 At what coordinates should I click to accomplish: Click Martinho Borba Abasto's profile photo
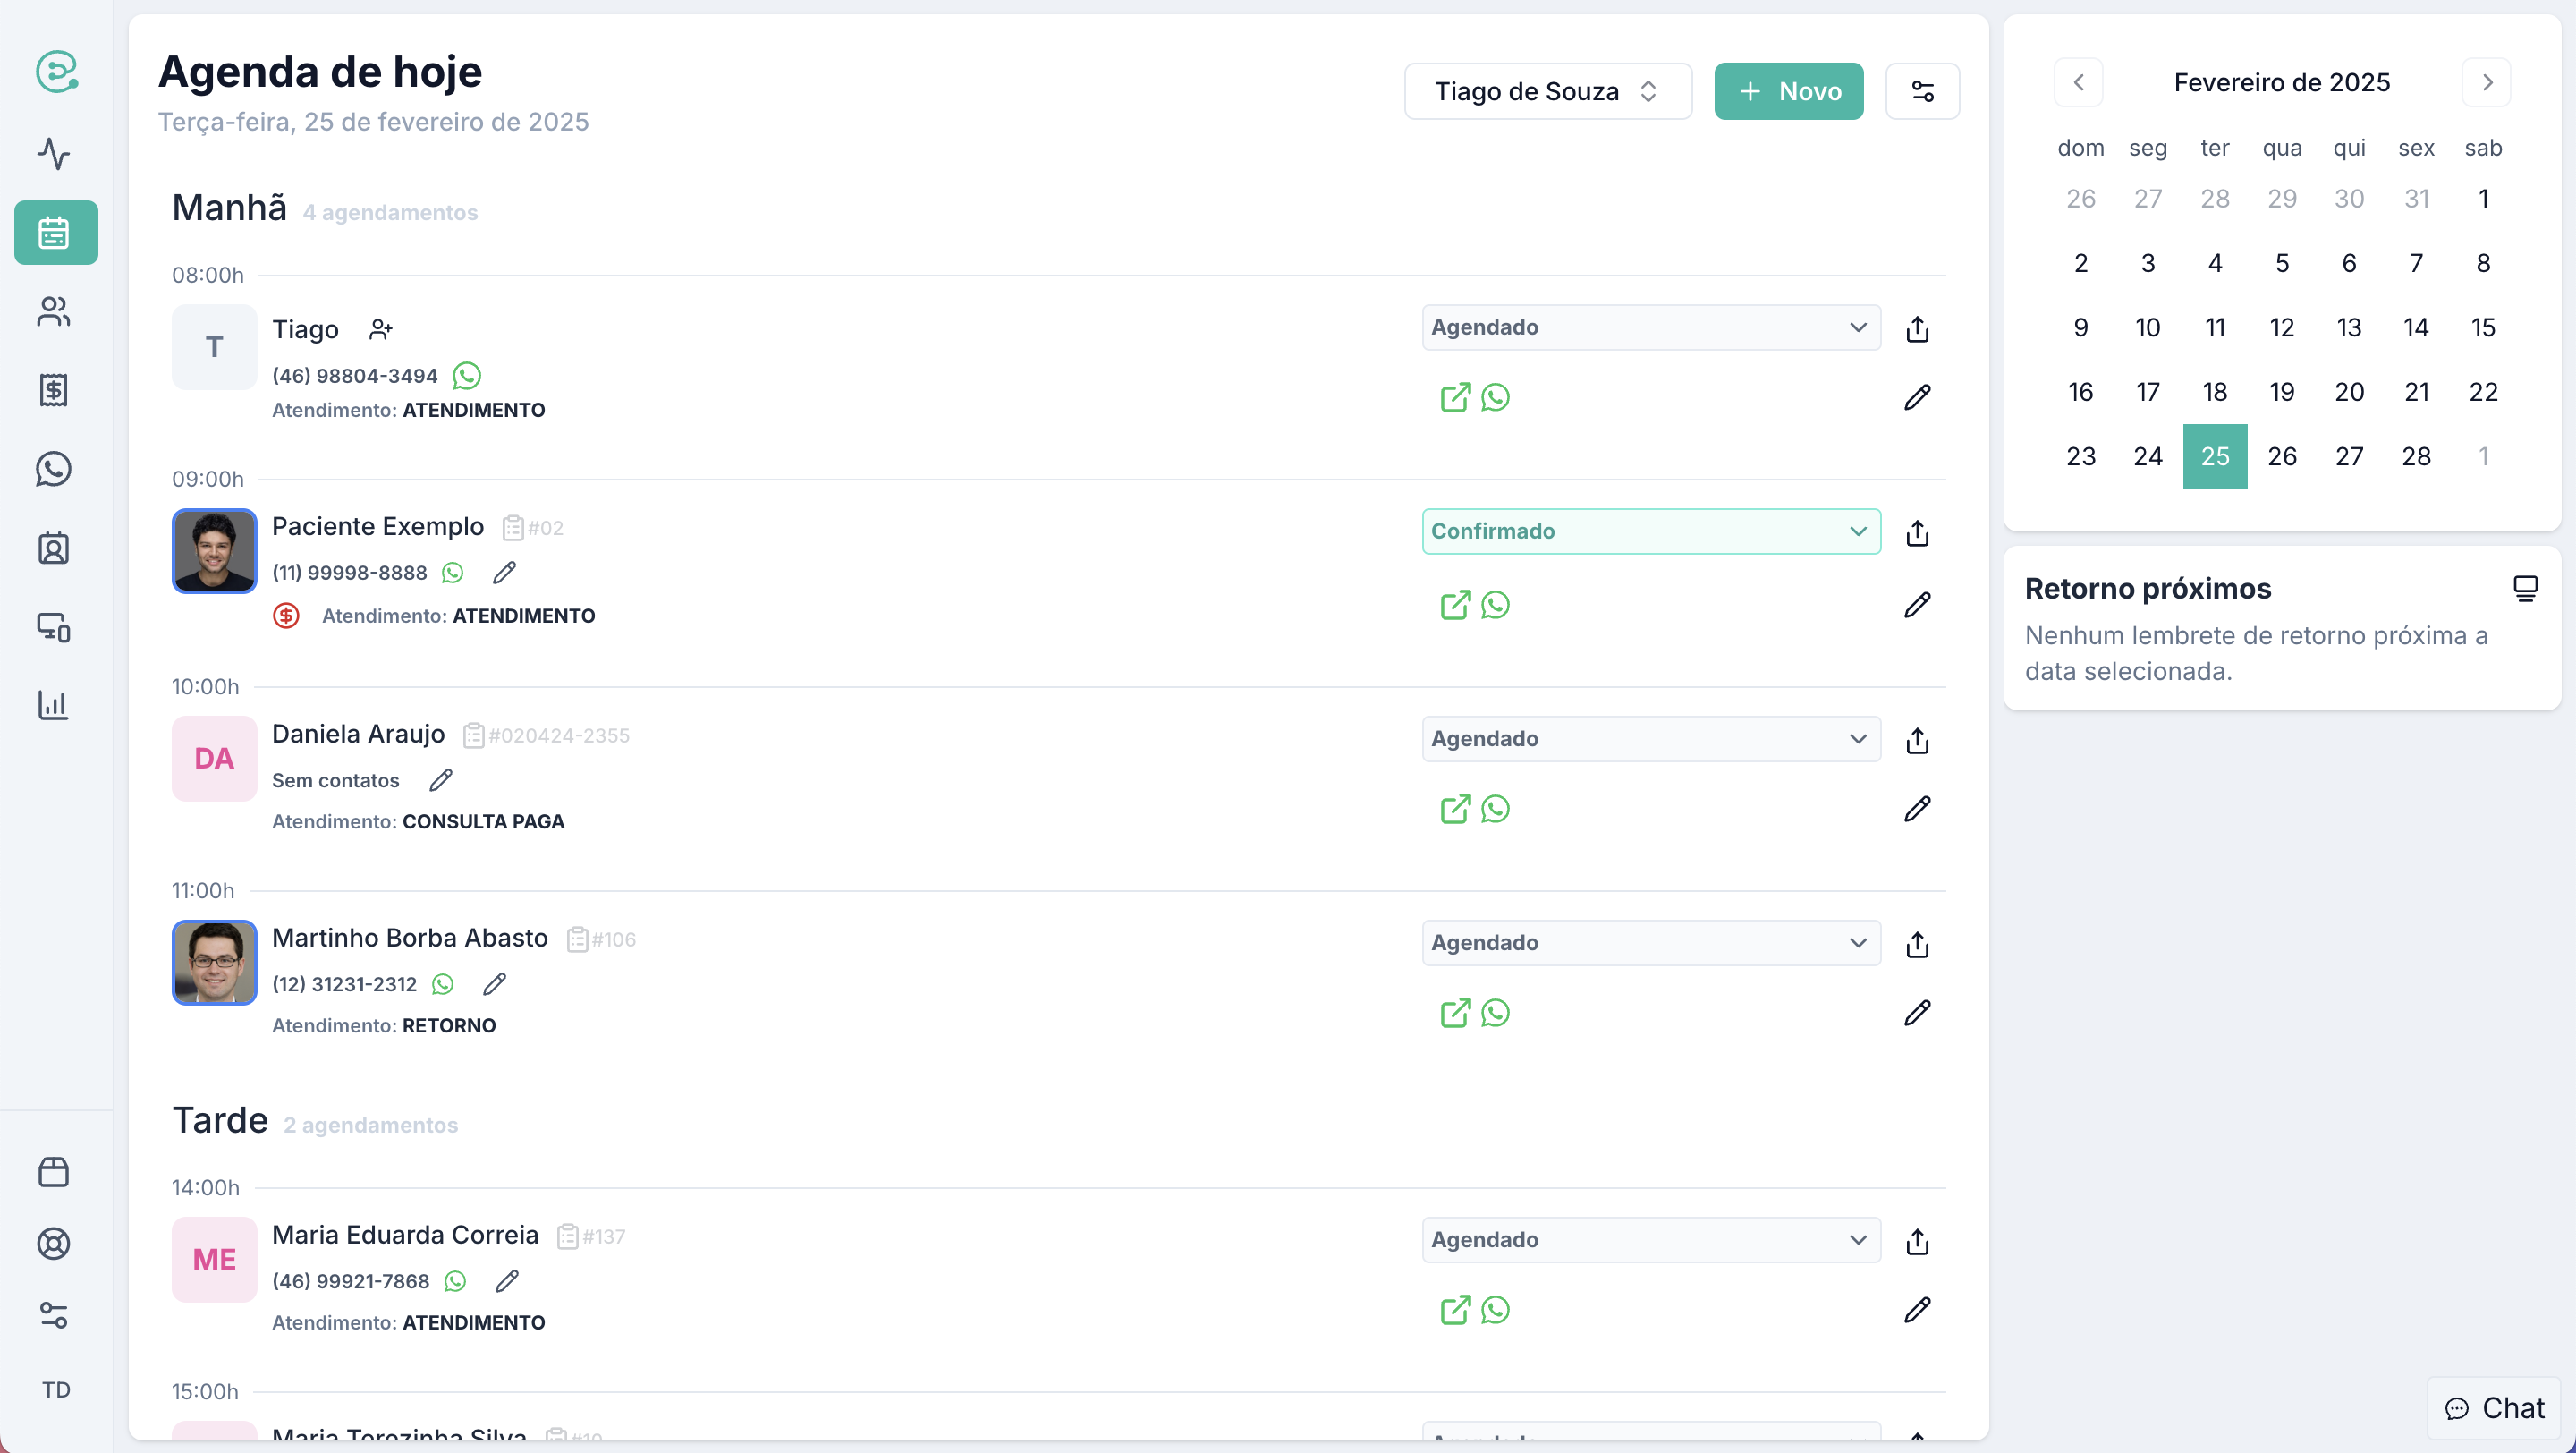[214, 962]
